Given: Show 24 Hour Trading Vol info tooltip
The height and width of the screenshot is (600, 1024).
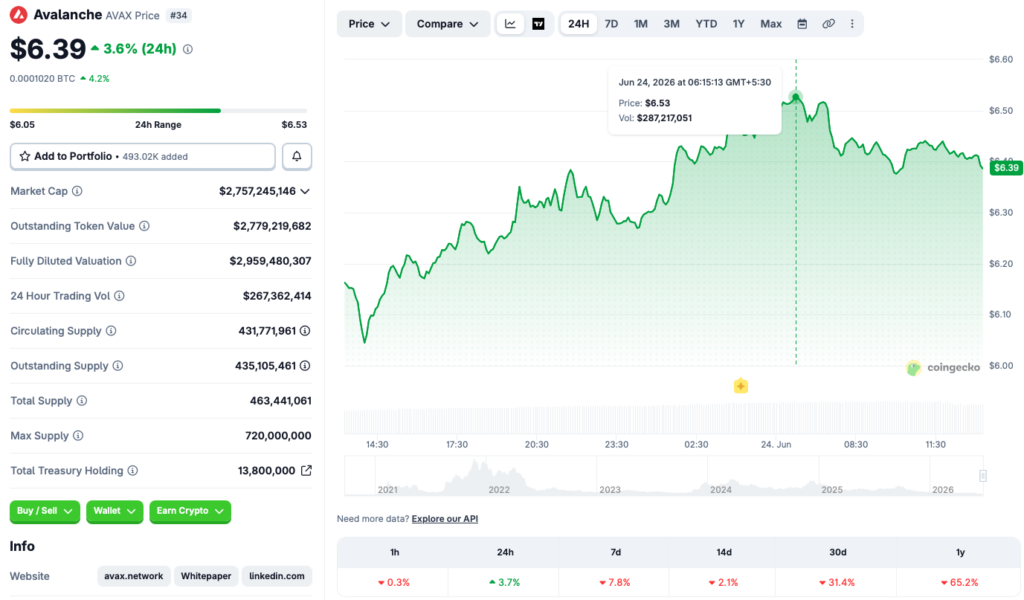Looking at the screenshot, I should click(x=120, y=296).
